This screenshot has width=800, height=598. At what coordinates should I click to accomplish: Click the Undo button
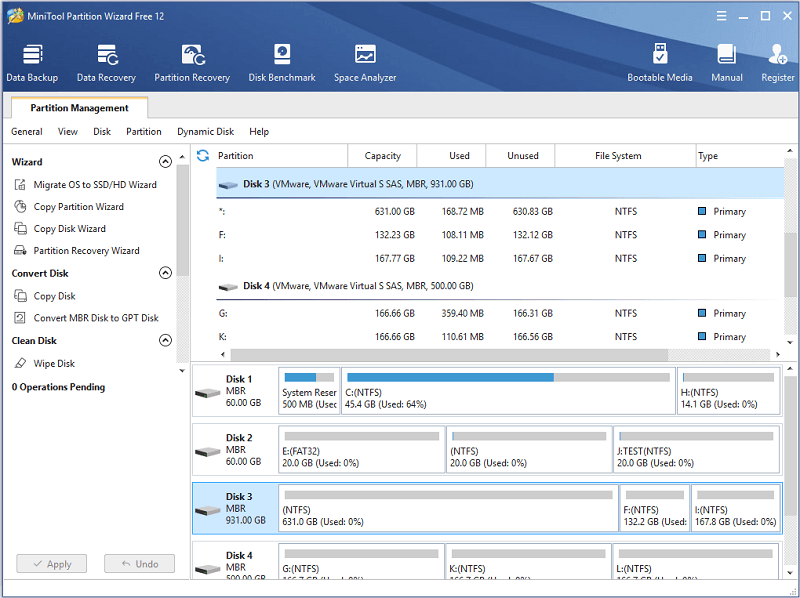click(139, 564)
